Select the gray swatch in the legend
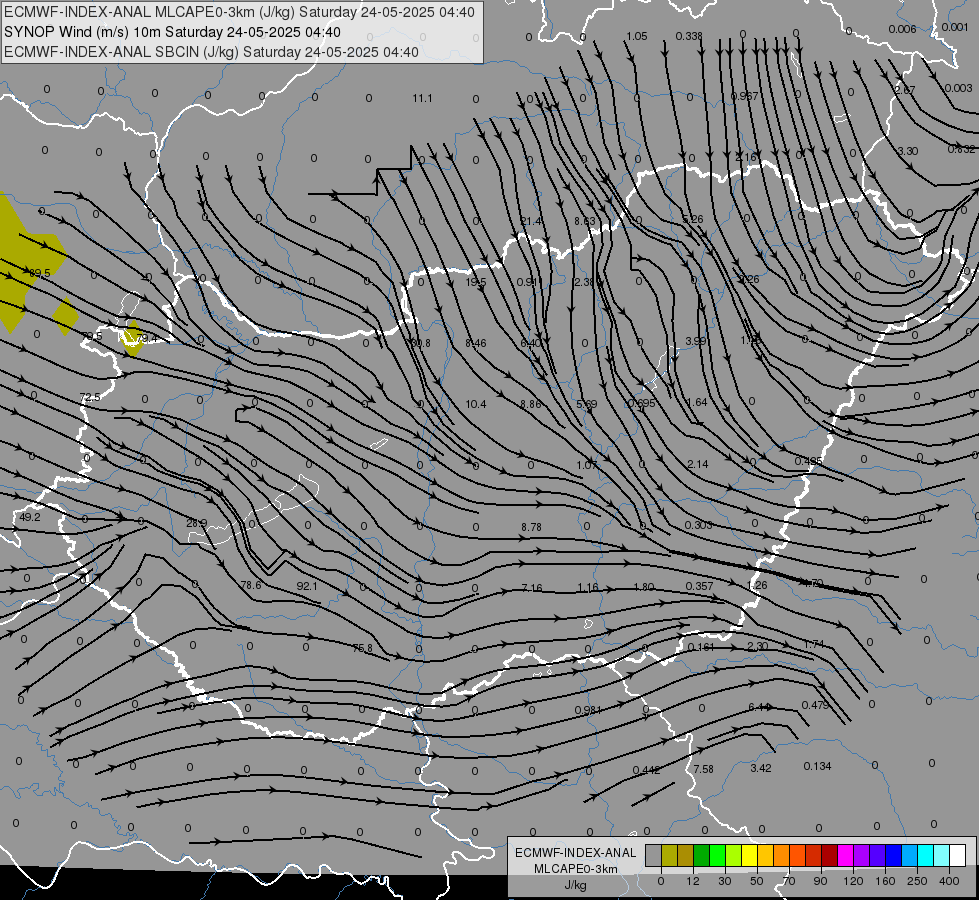 coord(653,855)
